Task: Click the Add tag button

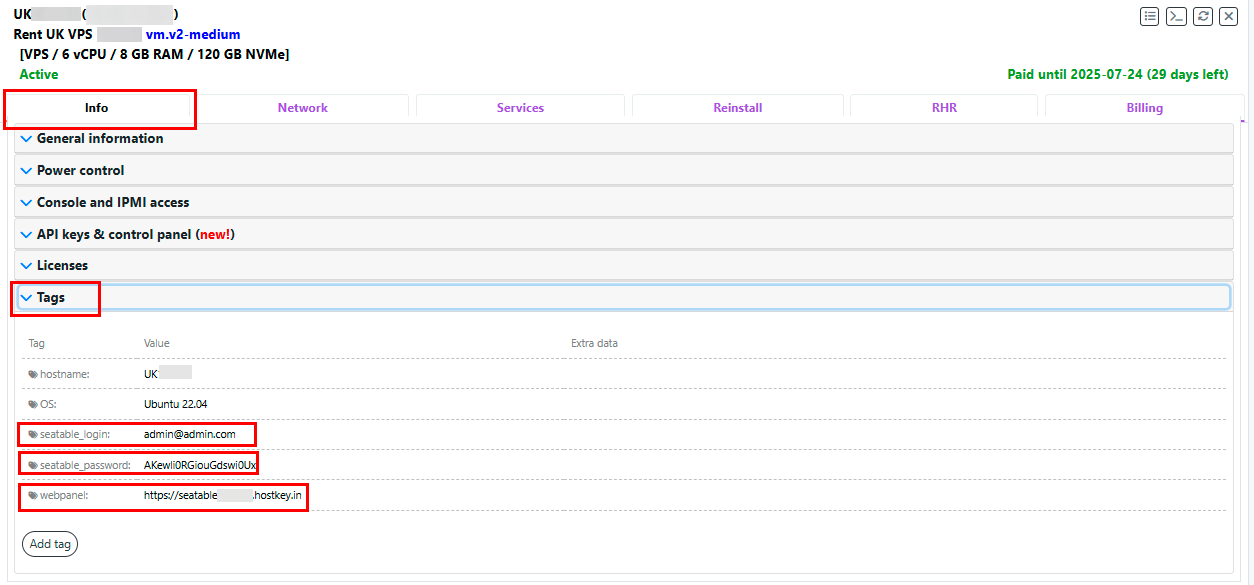Action: click(50, 544)
